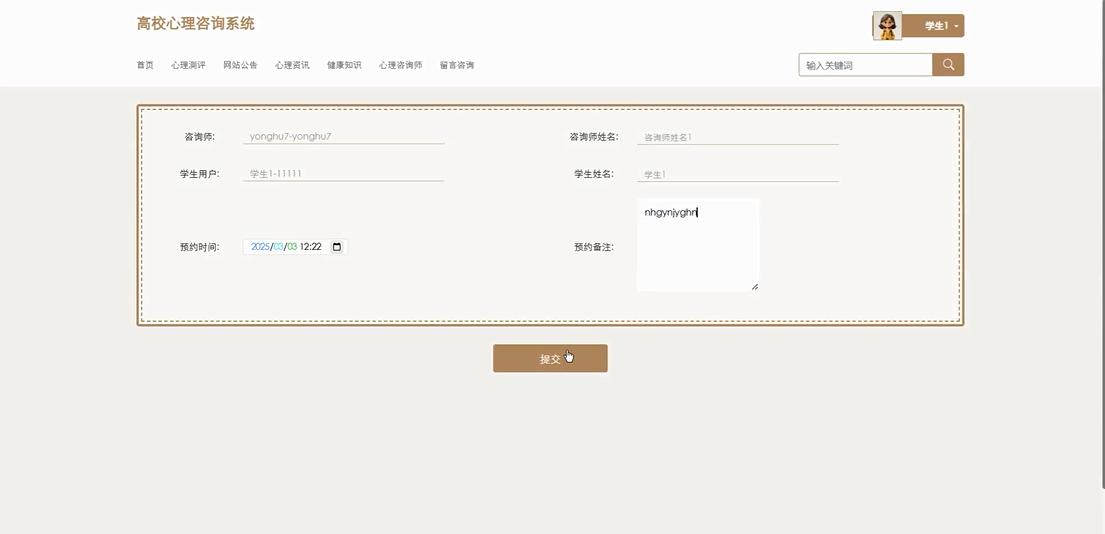This screenshot has width=1105, height=534.
Task: Open the 网站公告 page
Action: tap(240, 65)
